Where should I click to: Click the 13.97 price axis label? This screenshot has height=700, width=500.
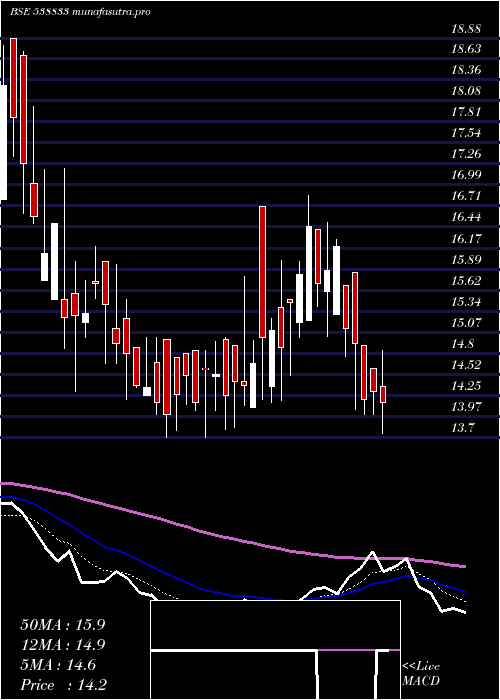coord(466,407)
